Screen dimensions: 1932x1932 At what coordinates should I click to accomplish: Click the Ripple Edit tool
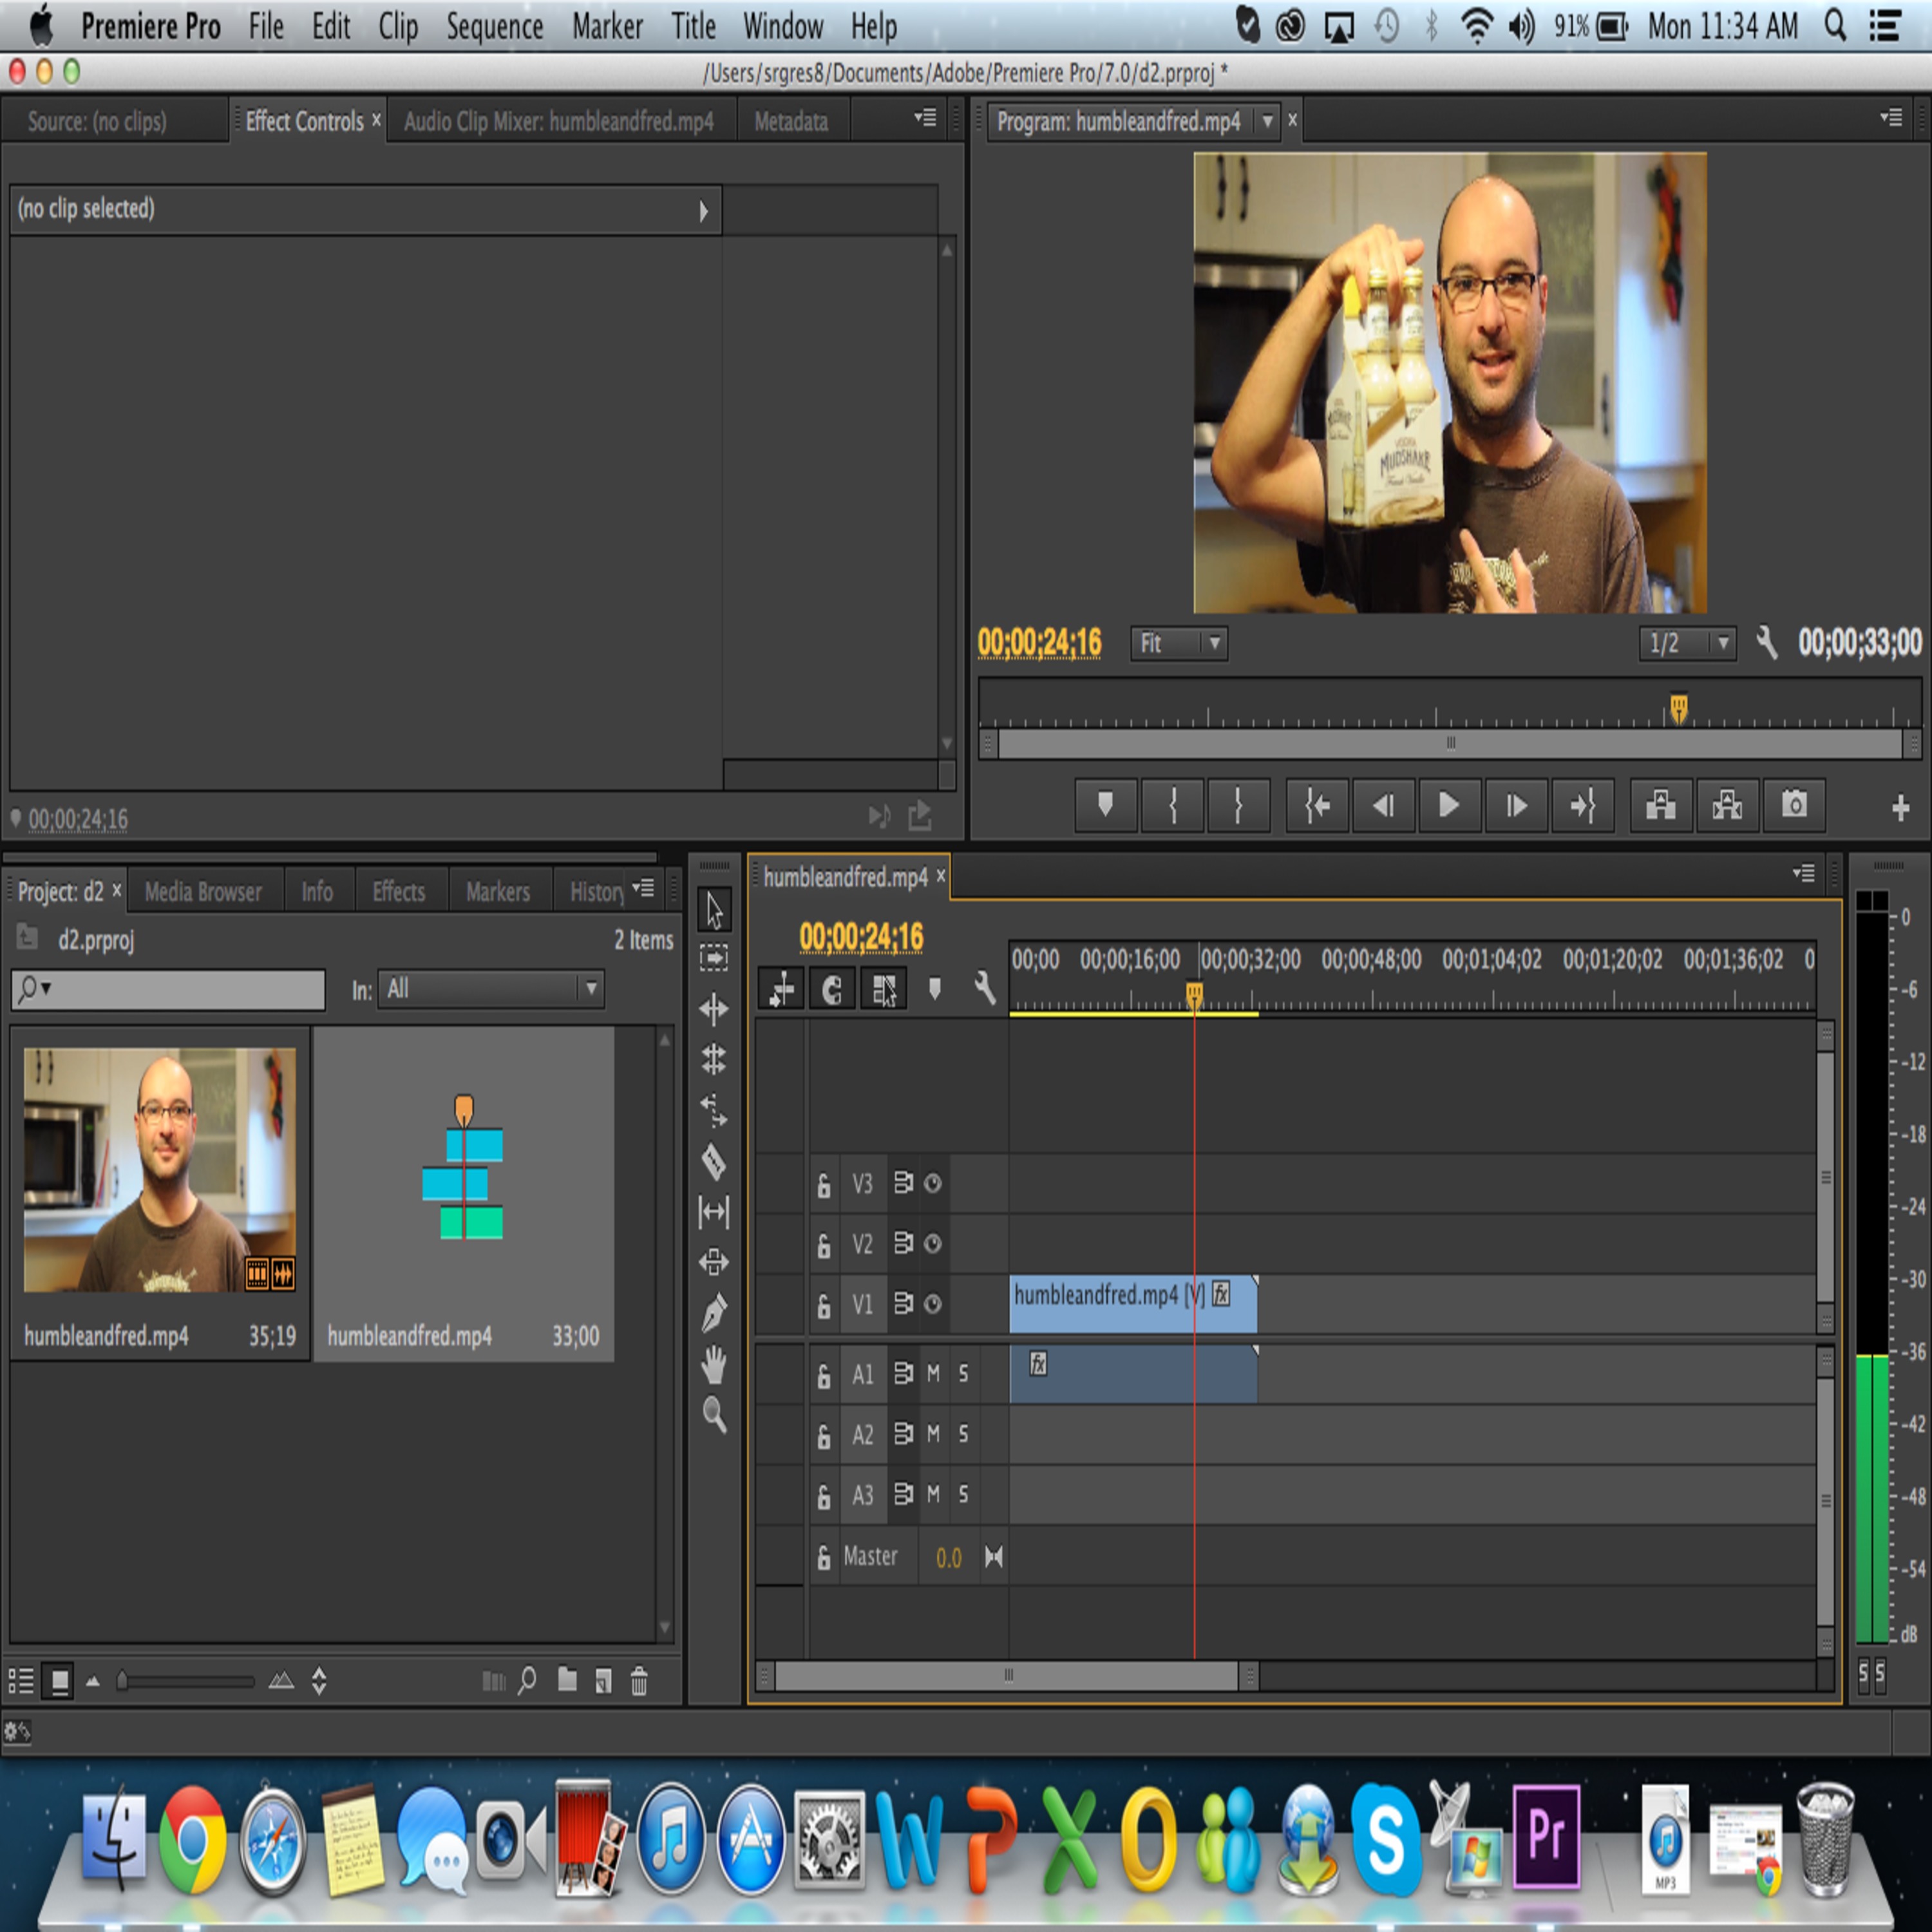pos(713,1009)
